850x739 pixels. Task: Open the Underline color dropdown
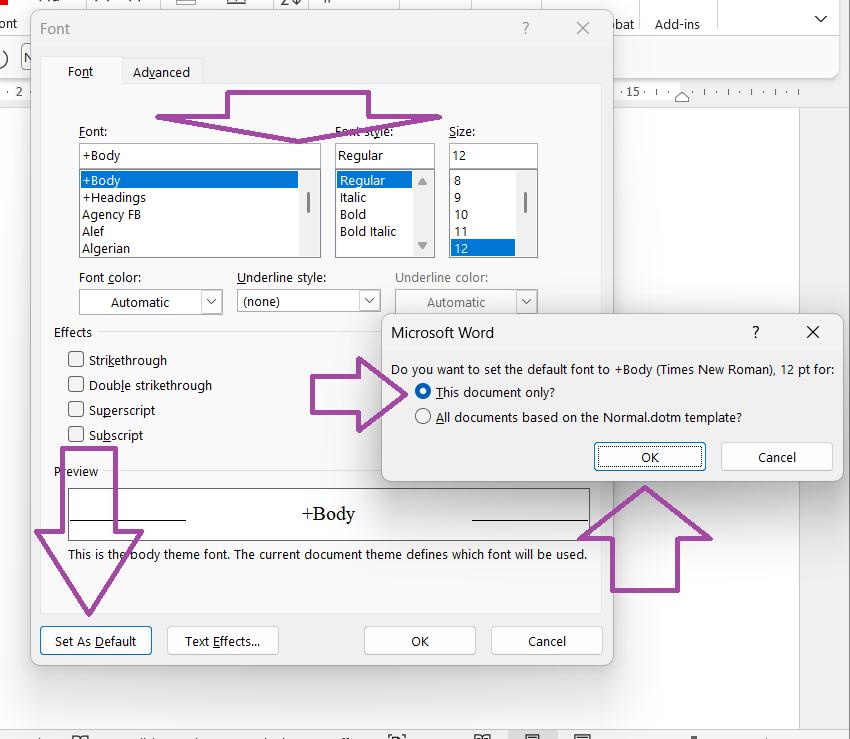tap(526, 302)
